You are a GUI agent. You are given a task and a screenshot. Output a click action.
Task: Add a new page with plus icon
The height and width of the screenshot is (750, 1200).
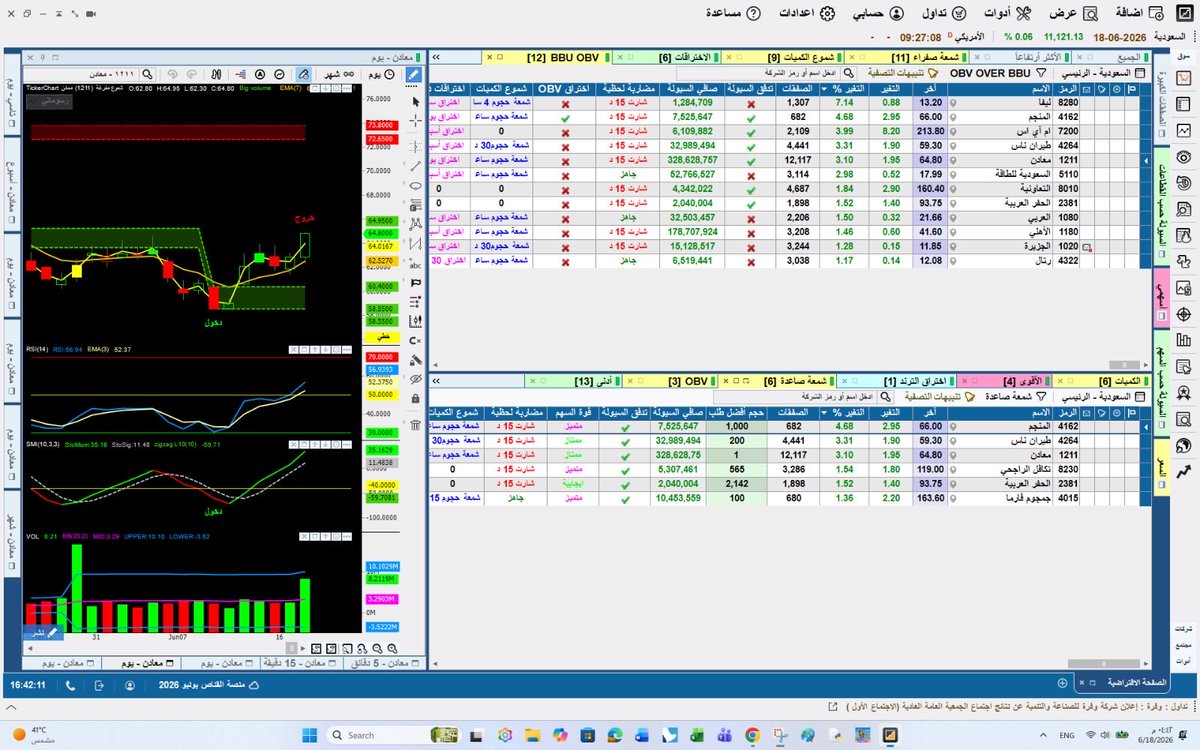[x=1064, y=682]
